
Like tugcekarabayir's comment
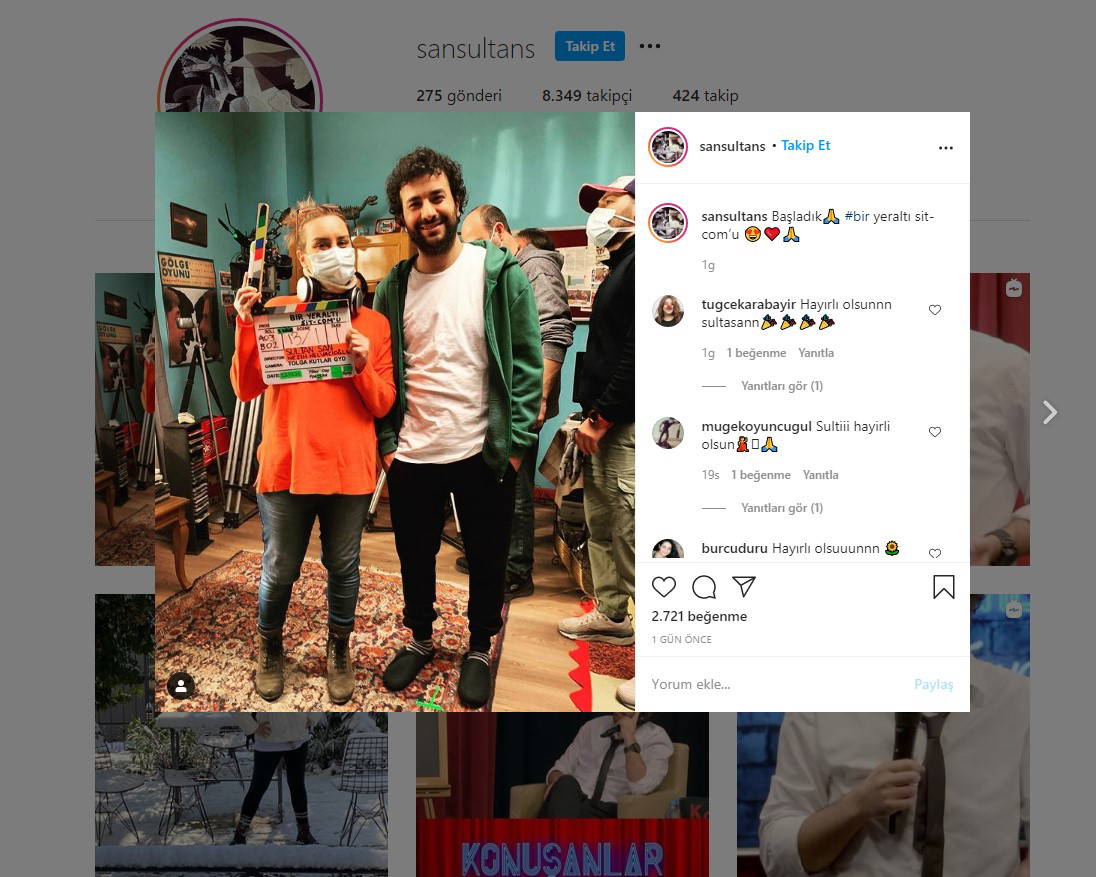935,310
